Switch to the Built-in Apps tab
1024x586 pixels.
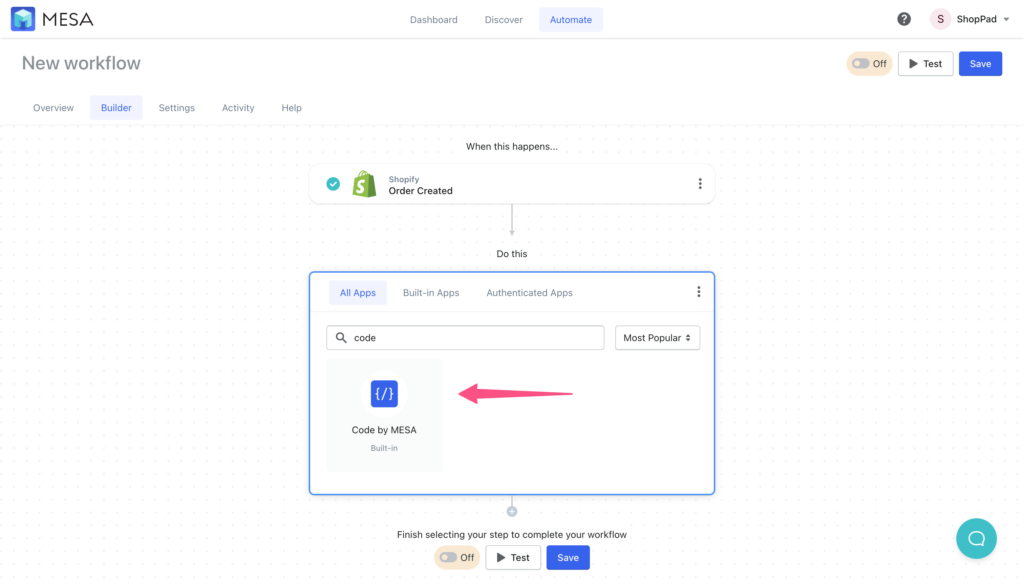point(430,292)
